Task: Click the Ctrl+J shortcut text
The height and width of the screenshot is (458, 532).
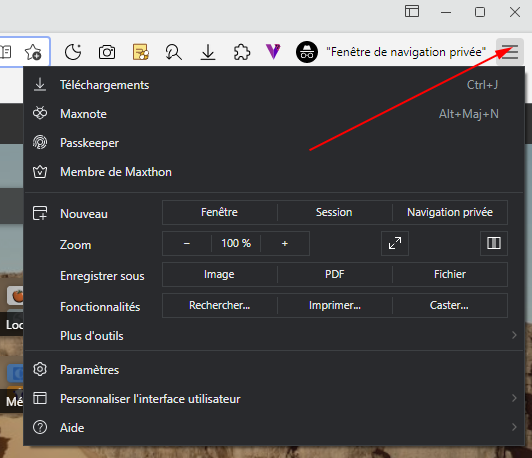Action: coord(482,85)
